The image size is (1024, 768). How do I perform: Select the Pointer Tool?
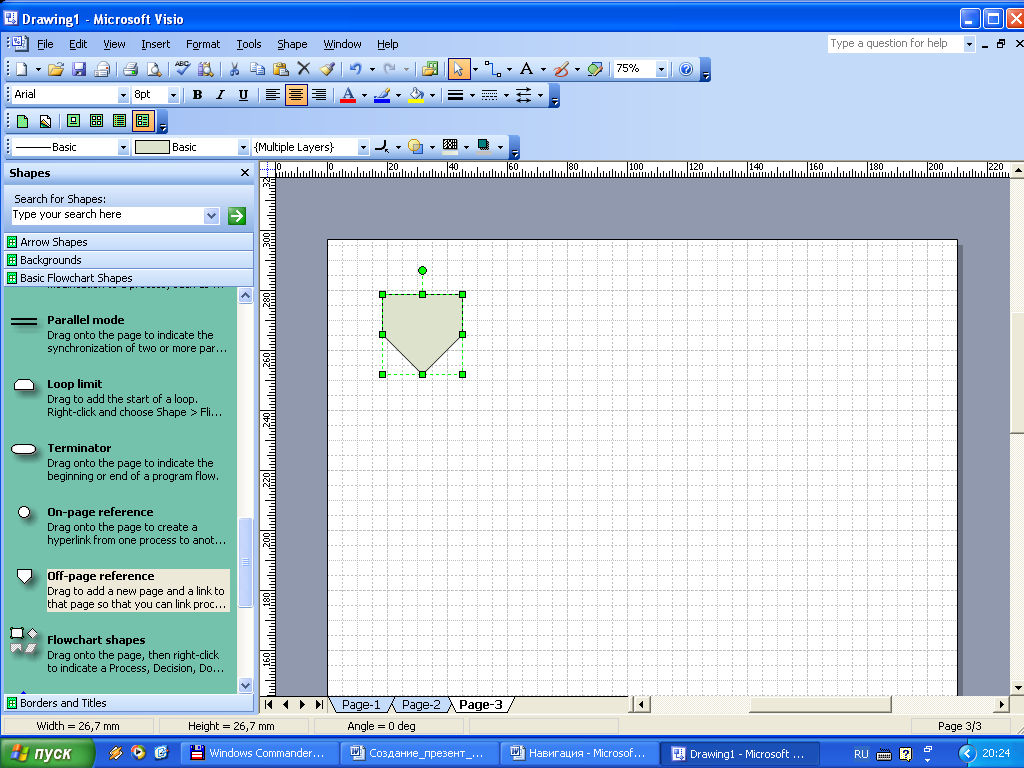pyautogui.click(x=458, y=69)
